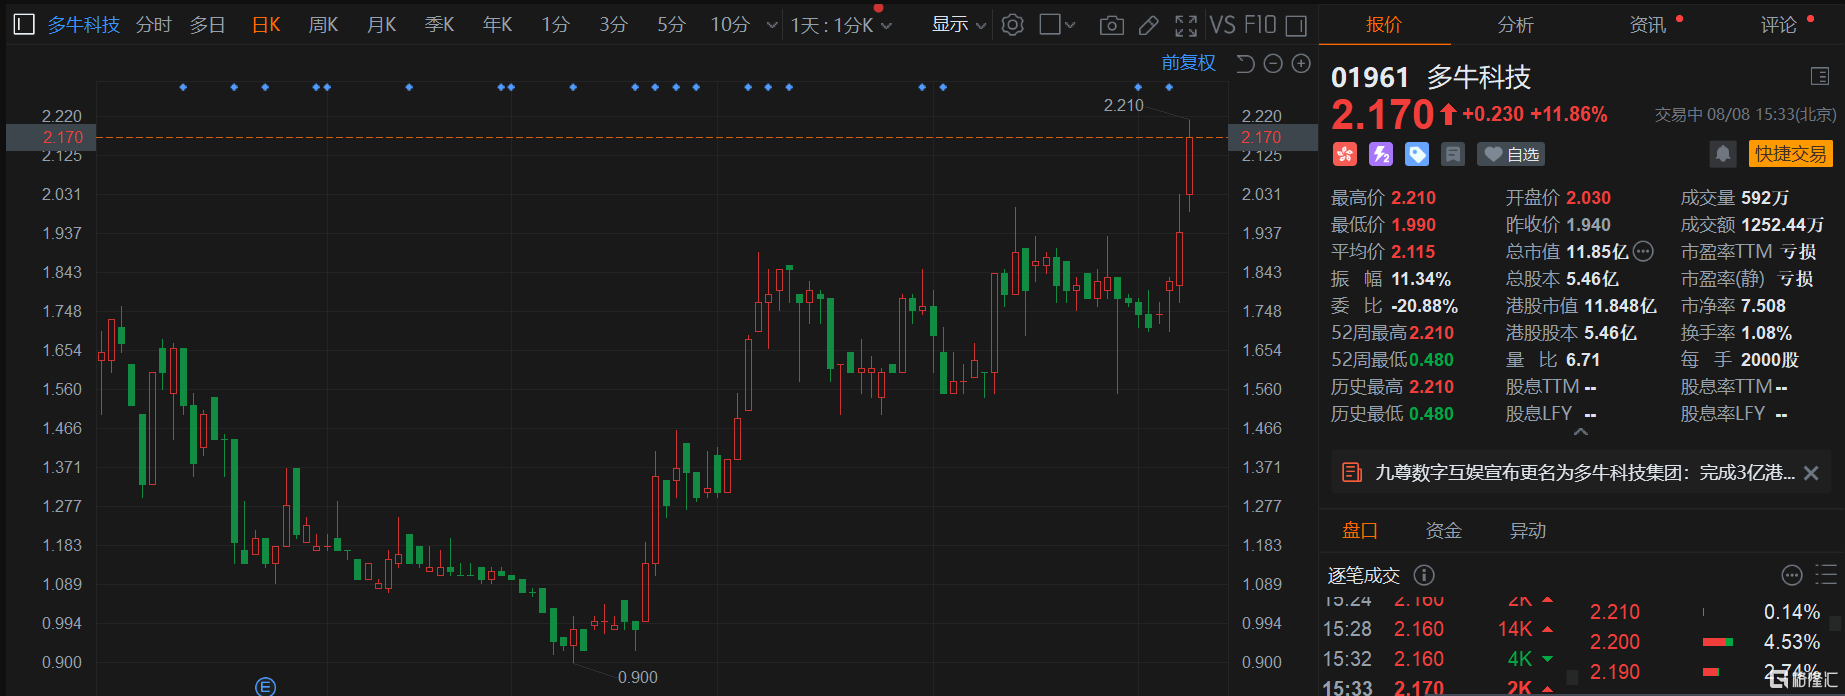Undo chart zoom with reset arrow
Image resolution: width=1845 pixels, height=696 pixels.
(x=1245, y=64)
